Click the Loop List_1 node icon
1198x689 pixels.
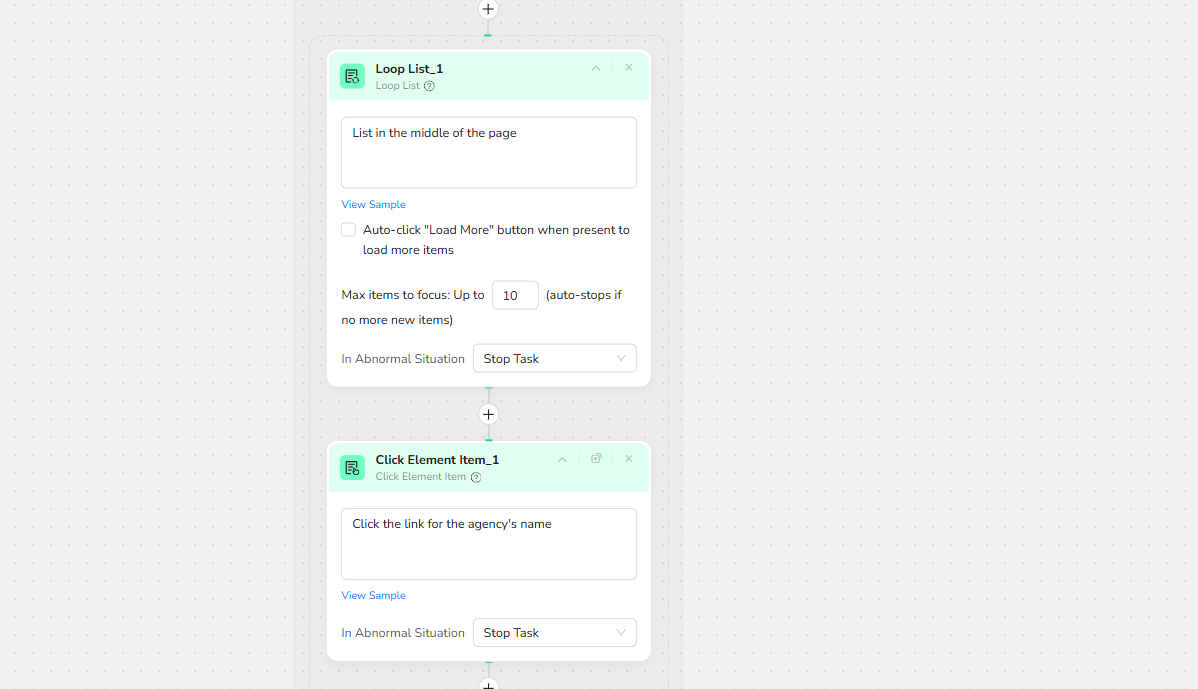[x=352, y=76]
